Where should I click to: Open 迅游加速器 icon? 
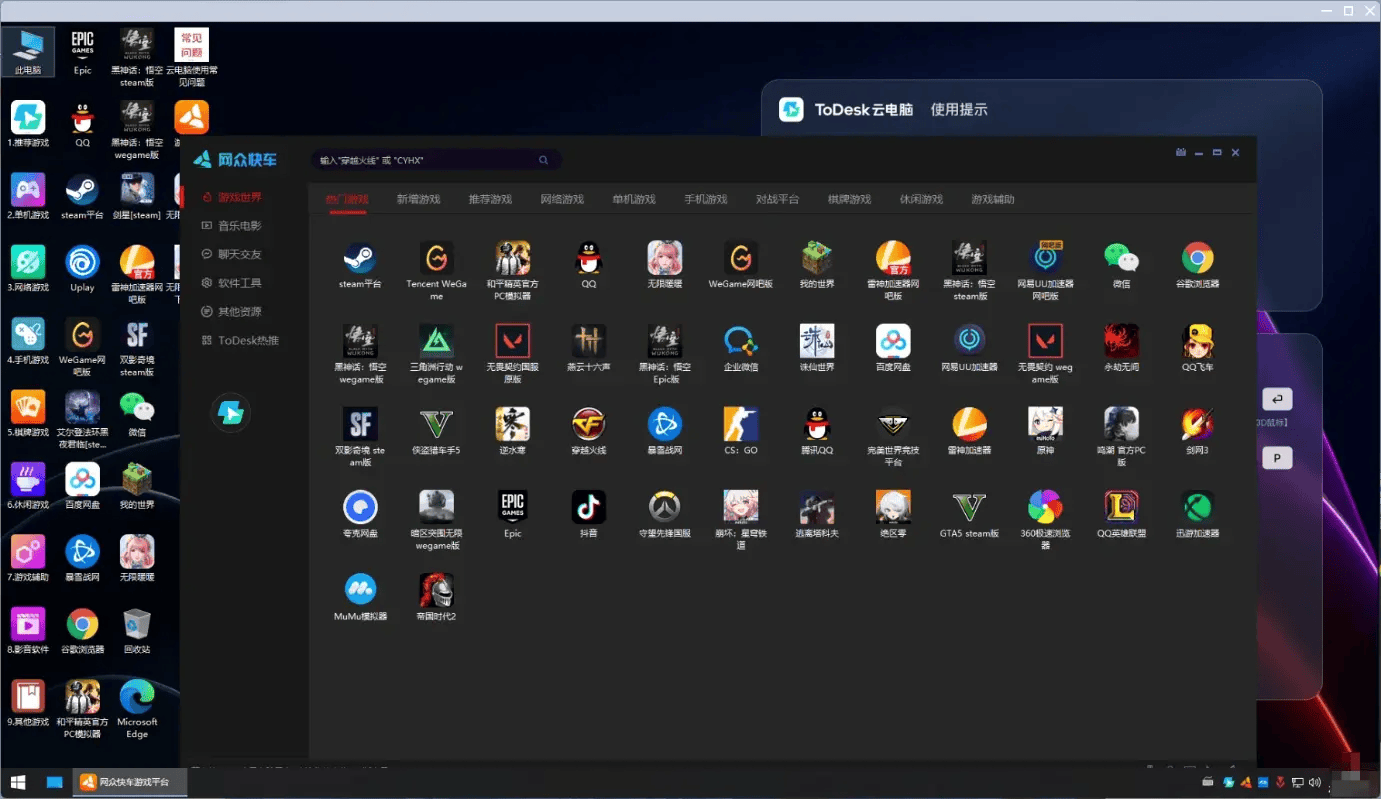[1197, 508]
